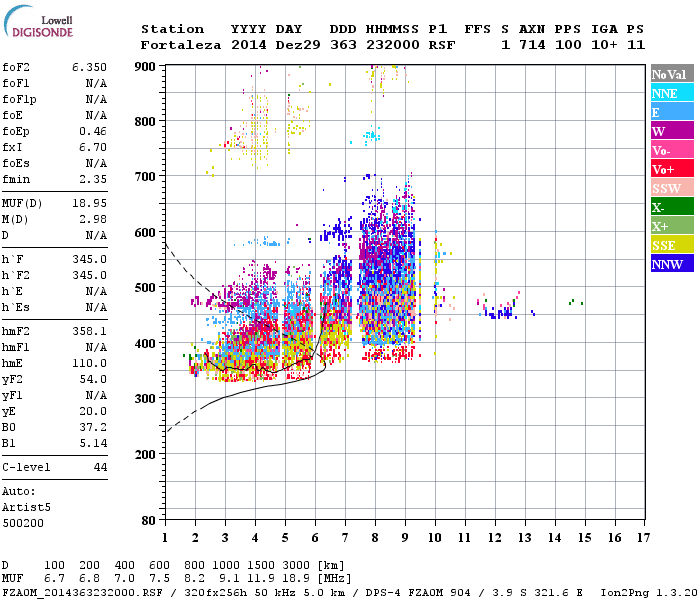The height and width of the screenshot is (600, 700).
Task: Select the SSE legend color swatch
Action: pos(672,245)
